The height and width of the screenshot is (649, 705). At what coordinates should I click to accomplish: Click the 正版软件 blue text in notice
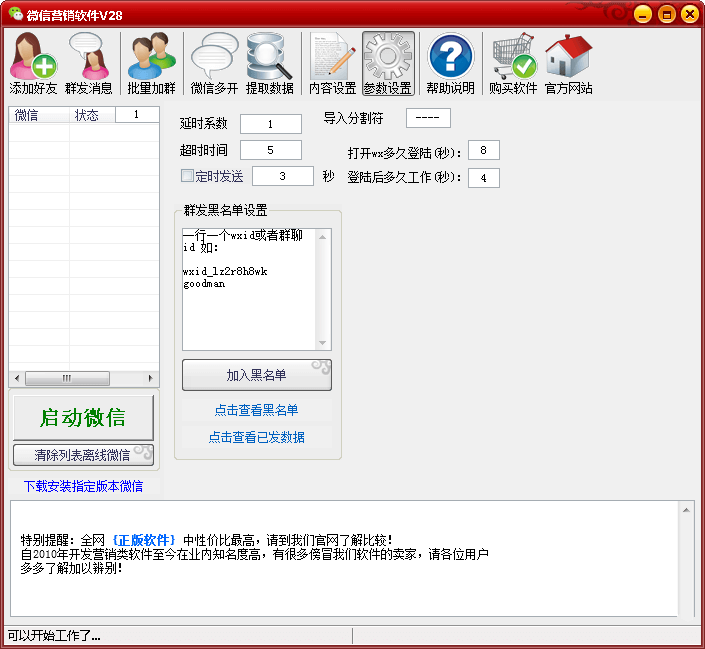[x=144, y=540]
